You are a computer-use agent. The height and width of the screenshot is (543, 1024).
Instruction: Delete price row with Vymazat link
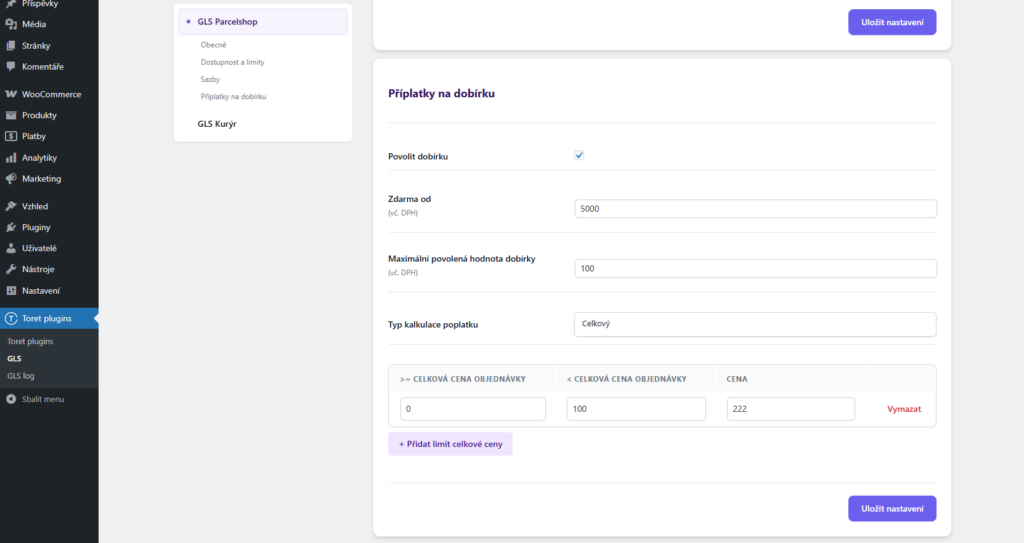[x=903, y=409]
